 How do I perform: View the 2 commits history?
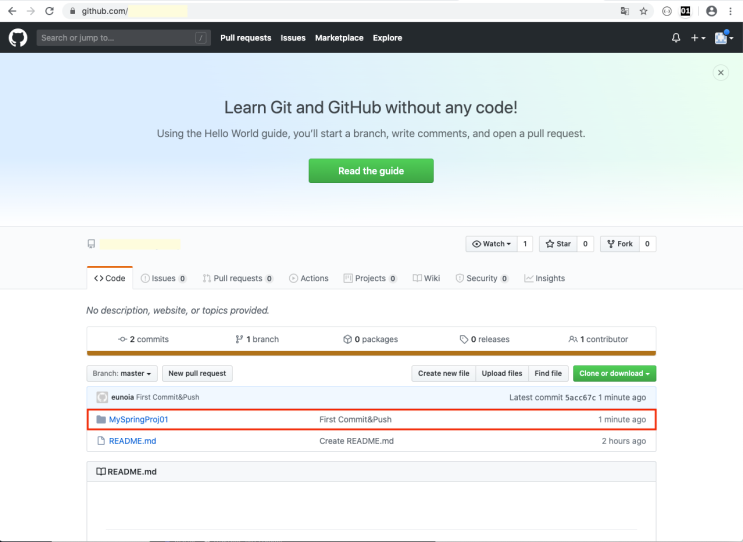(144, 339)
